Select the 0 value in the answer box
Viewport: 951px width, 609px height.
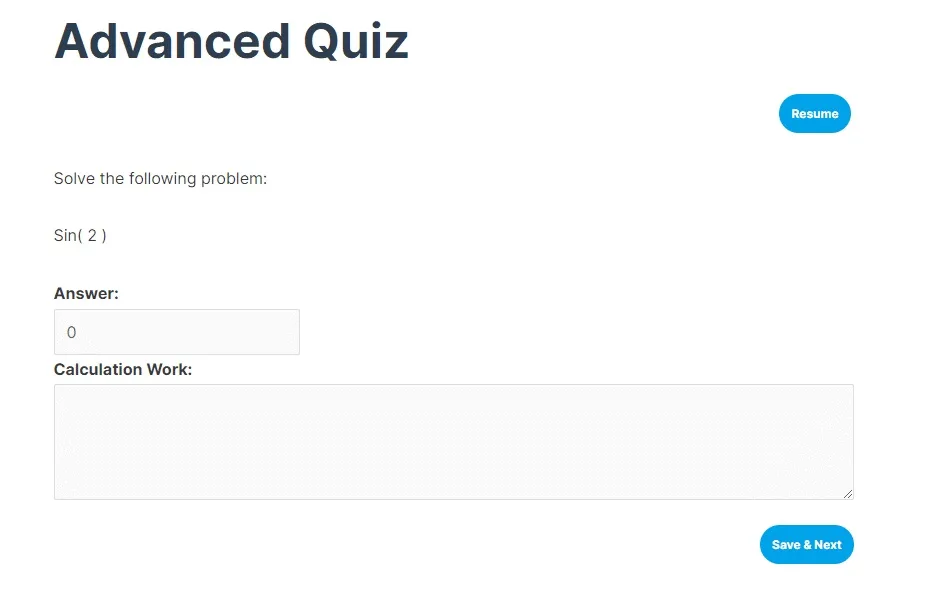71,331
